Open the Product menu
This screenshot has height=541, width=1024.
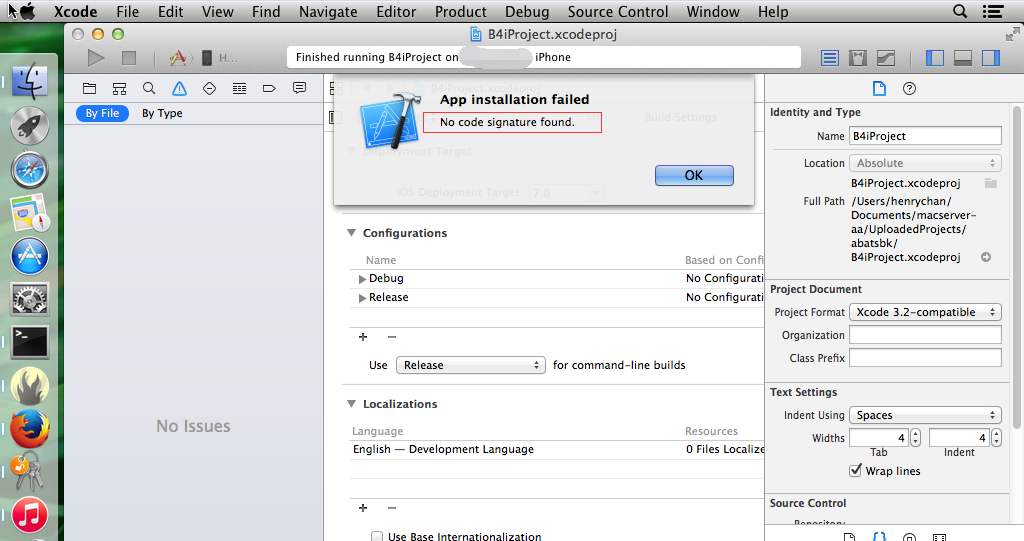point(461,12)
